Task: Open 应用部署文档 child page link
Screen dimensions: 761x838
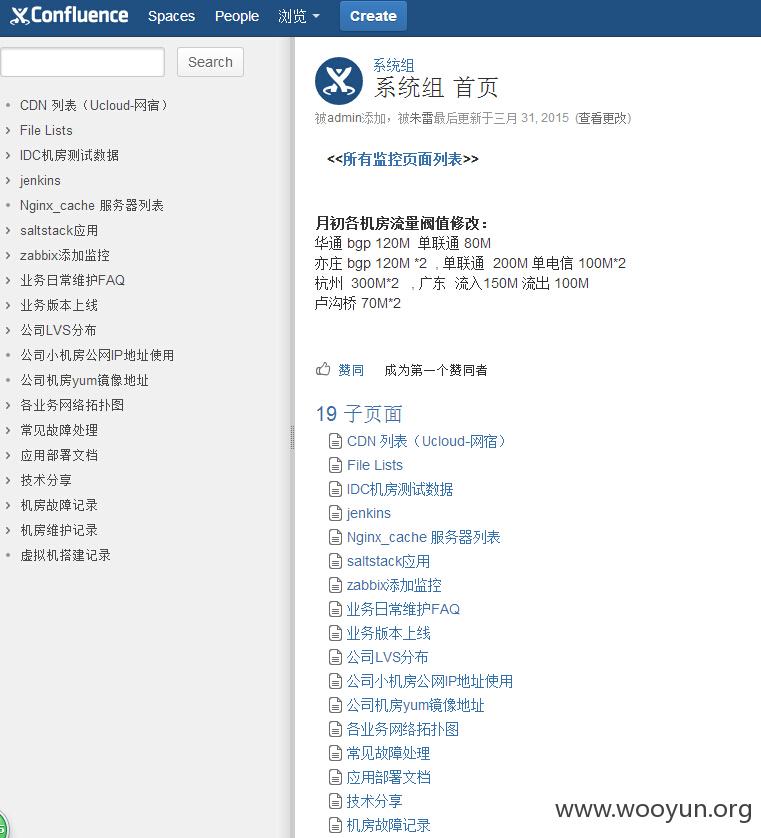Action: tap(389, 778)
